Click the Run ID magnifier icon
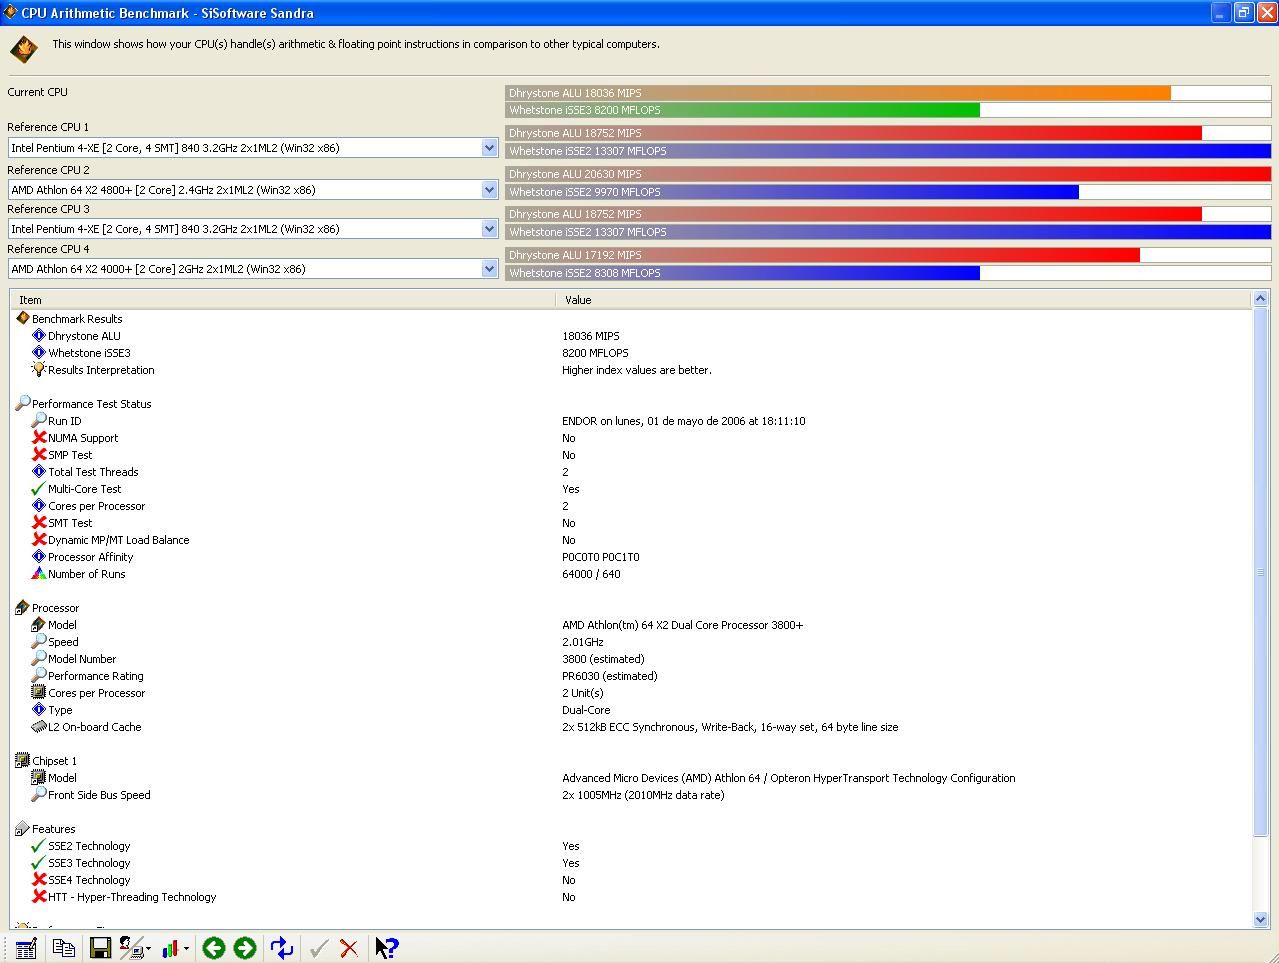The width and height of the screenshot is (1279, 963). click(39, 421)
